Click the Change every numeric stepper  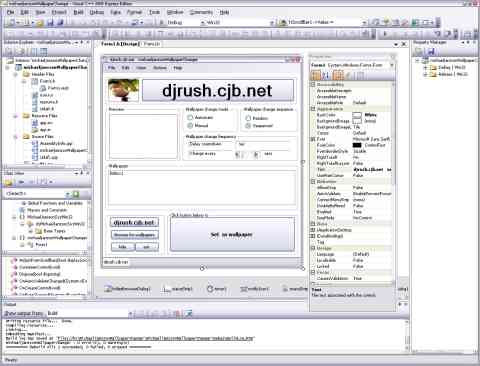pyautogui.click(x=247, y=154)
